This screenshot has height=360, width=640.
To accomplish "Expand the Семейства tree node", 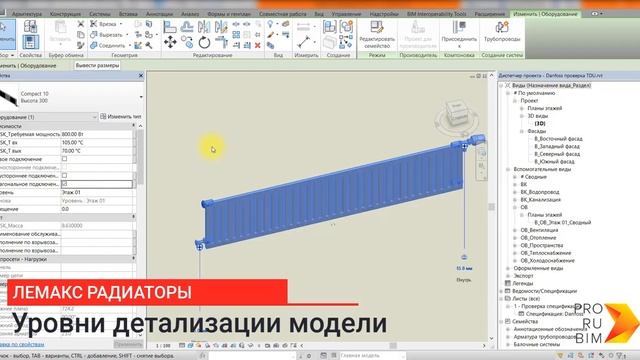I will click(x=501, y=321).
